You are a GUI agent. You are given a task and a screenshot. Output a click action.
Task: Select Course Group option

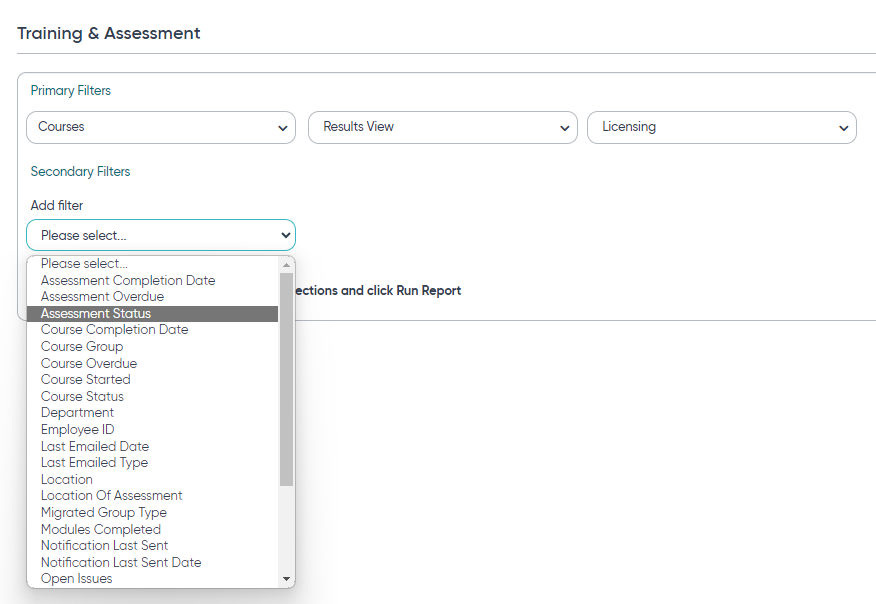[x=153, y=346]
